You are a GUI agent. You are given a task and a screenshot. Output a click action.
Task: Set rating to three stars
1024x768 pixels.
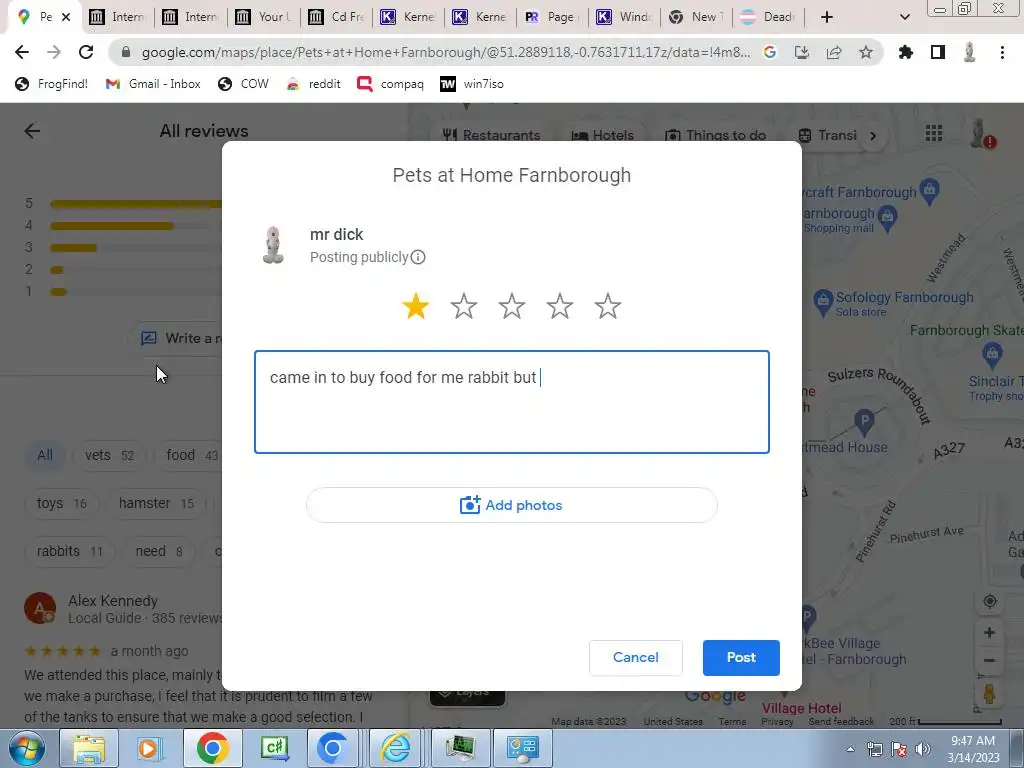pyautogui.click(x=512, y=306)
